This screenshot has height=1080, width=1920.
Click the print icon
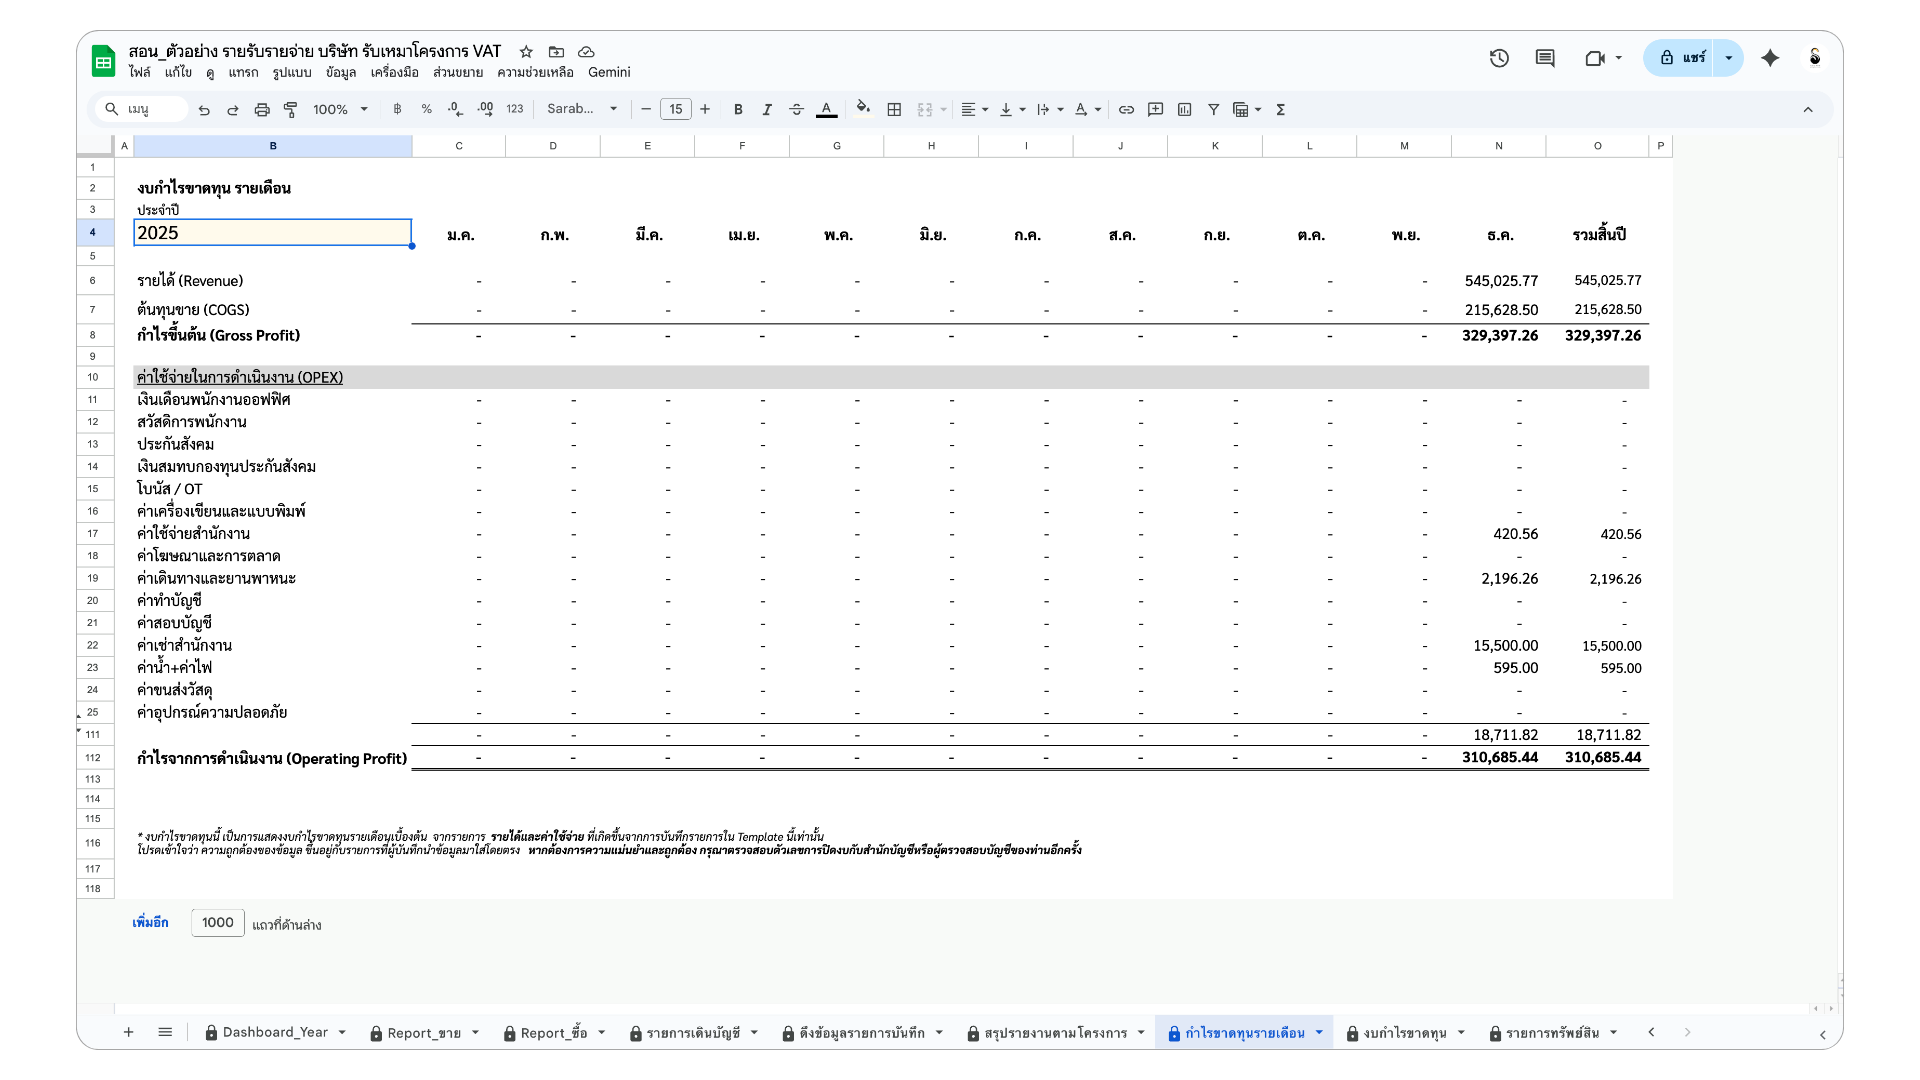pos(262,110)
